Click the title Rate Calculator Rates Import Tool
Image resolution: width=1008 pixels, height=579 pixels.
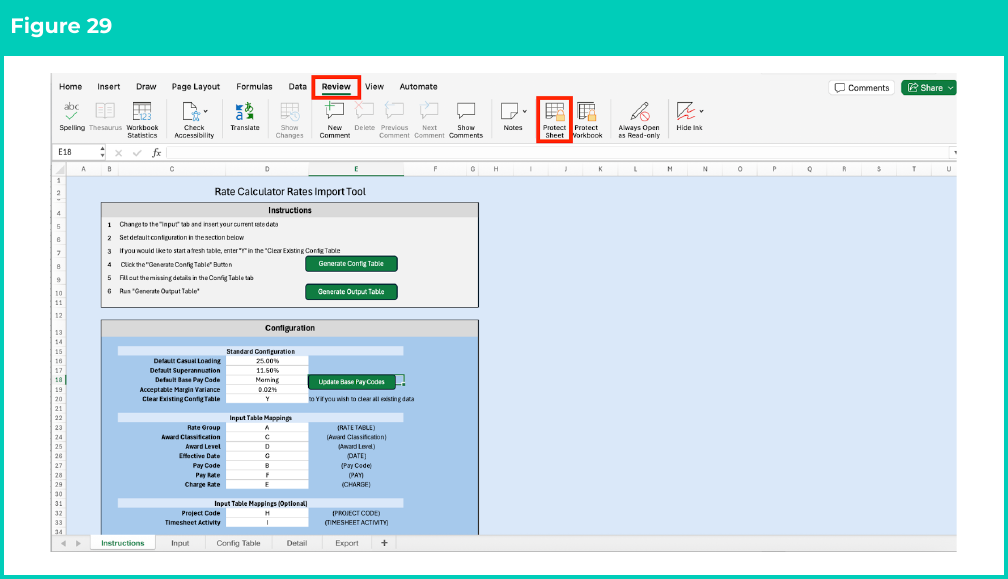point(290,192)
